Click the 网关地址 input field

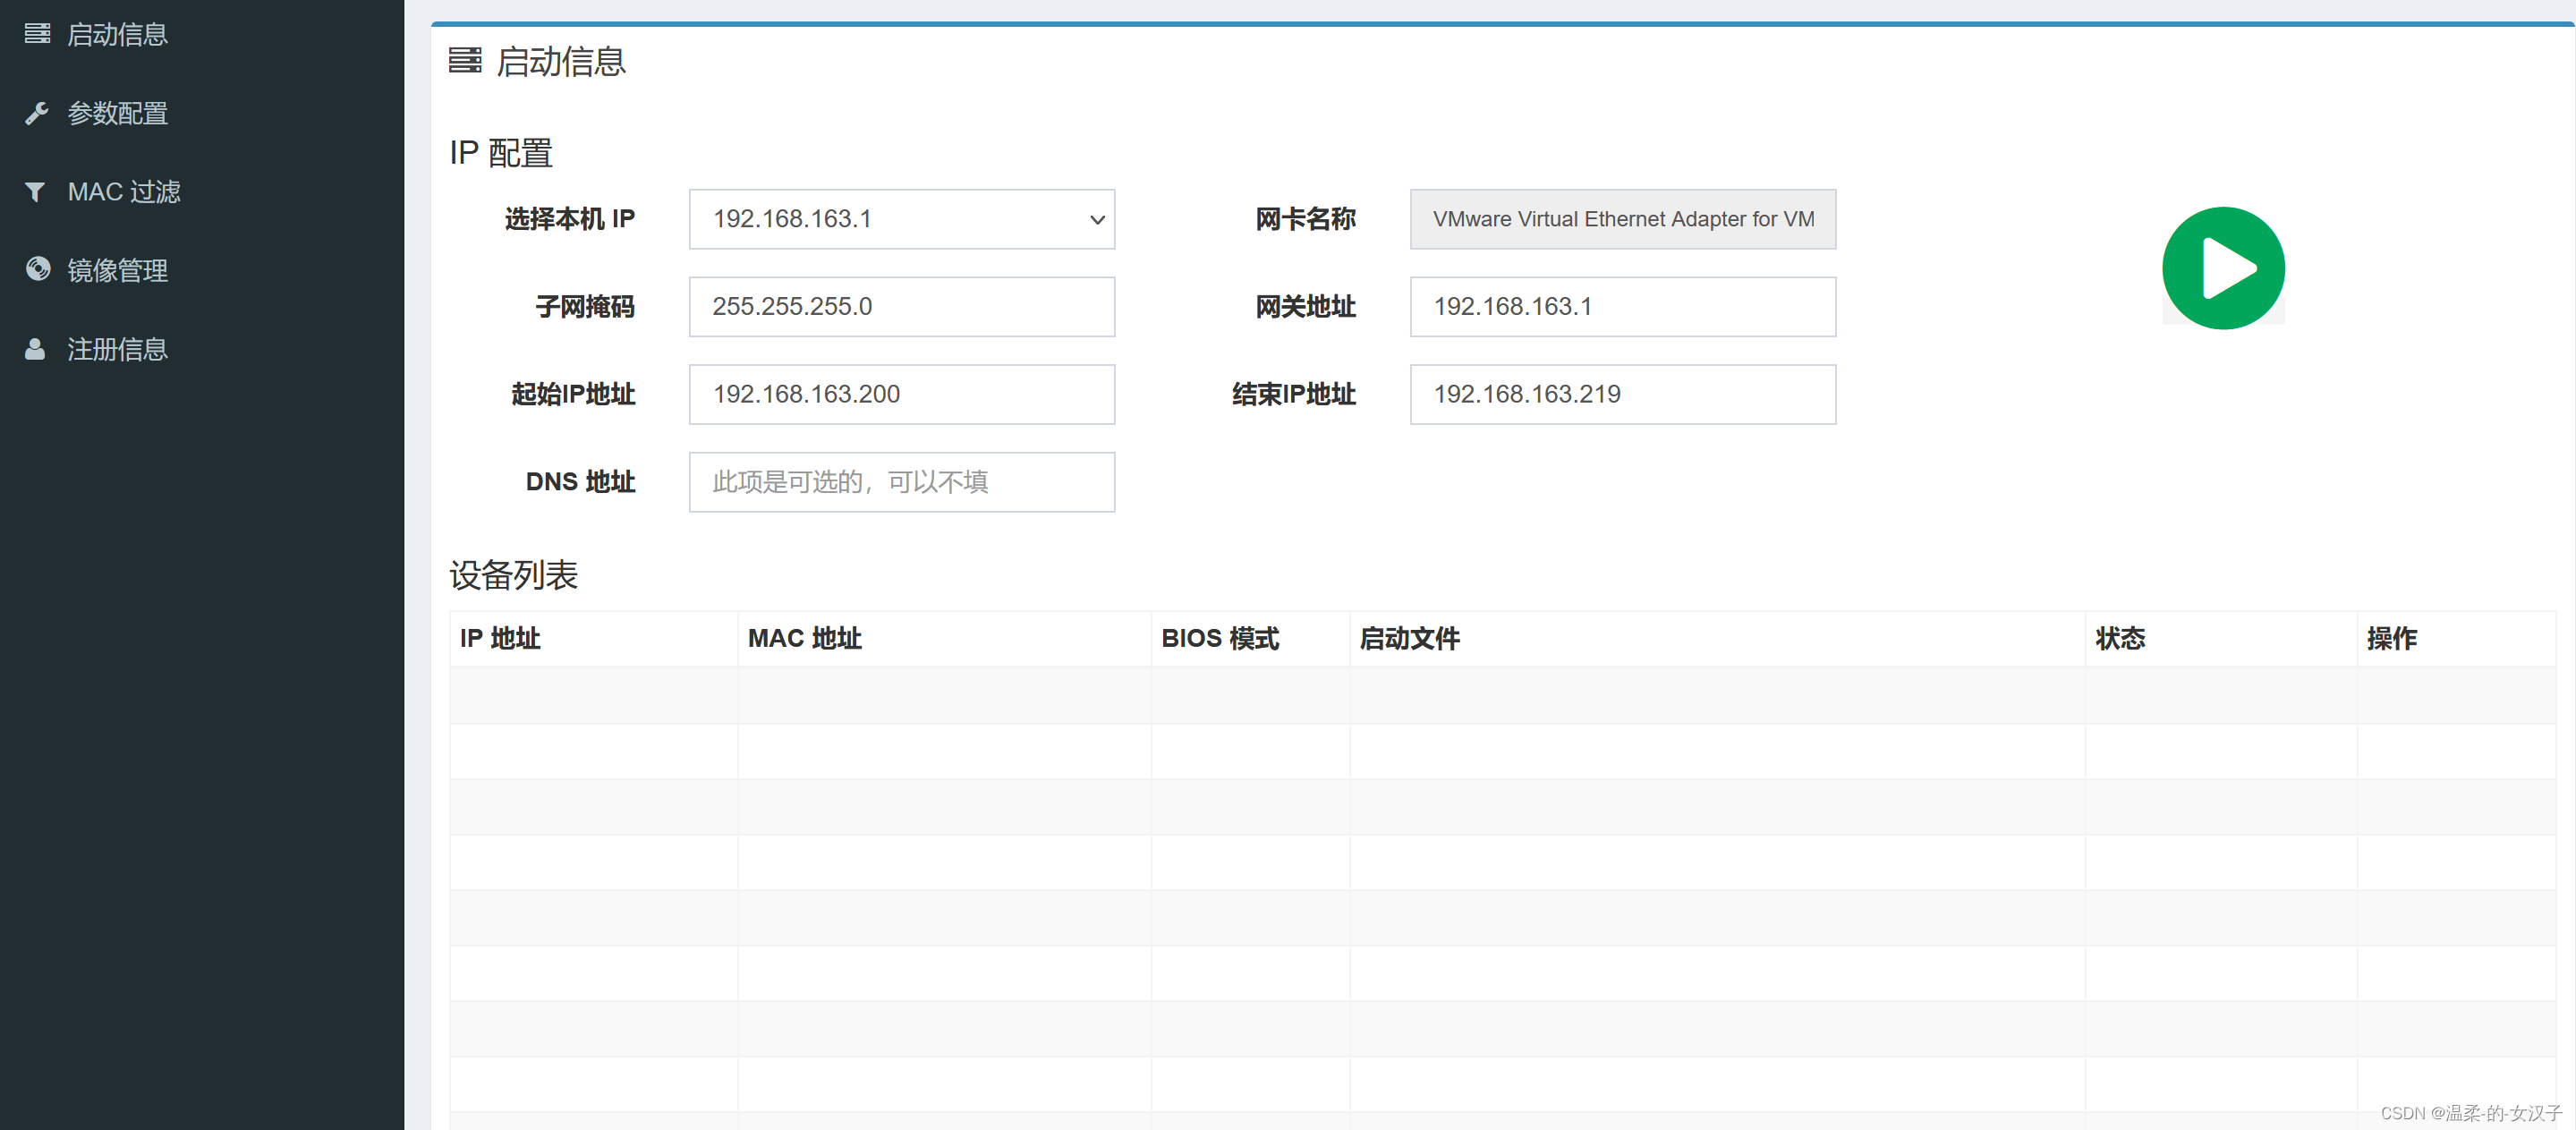[1622, 307]
